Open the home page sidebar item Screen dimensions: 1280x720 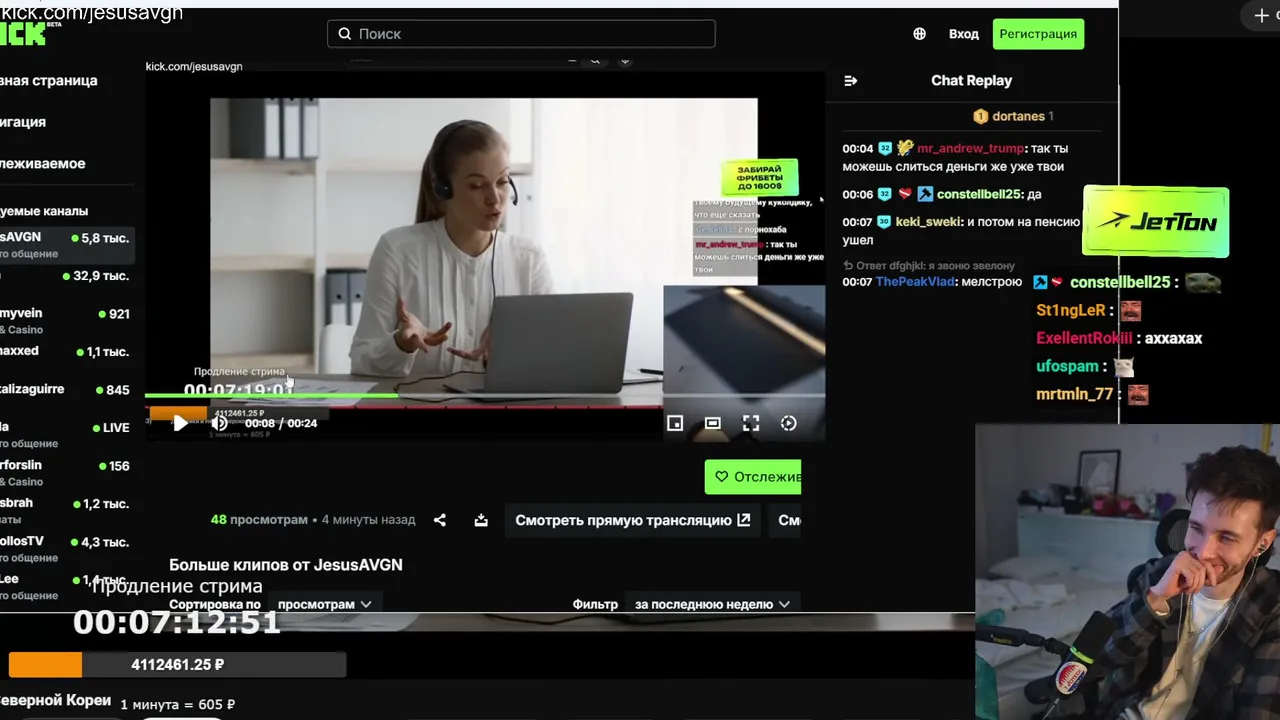[49, 80]
